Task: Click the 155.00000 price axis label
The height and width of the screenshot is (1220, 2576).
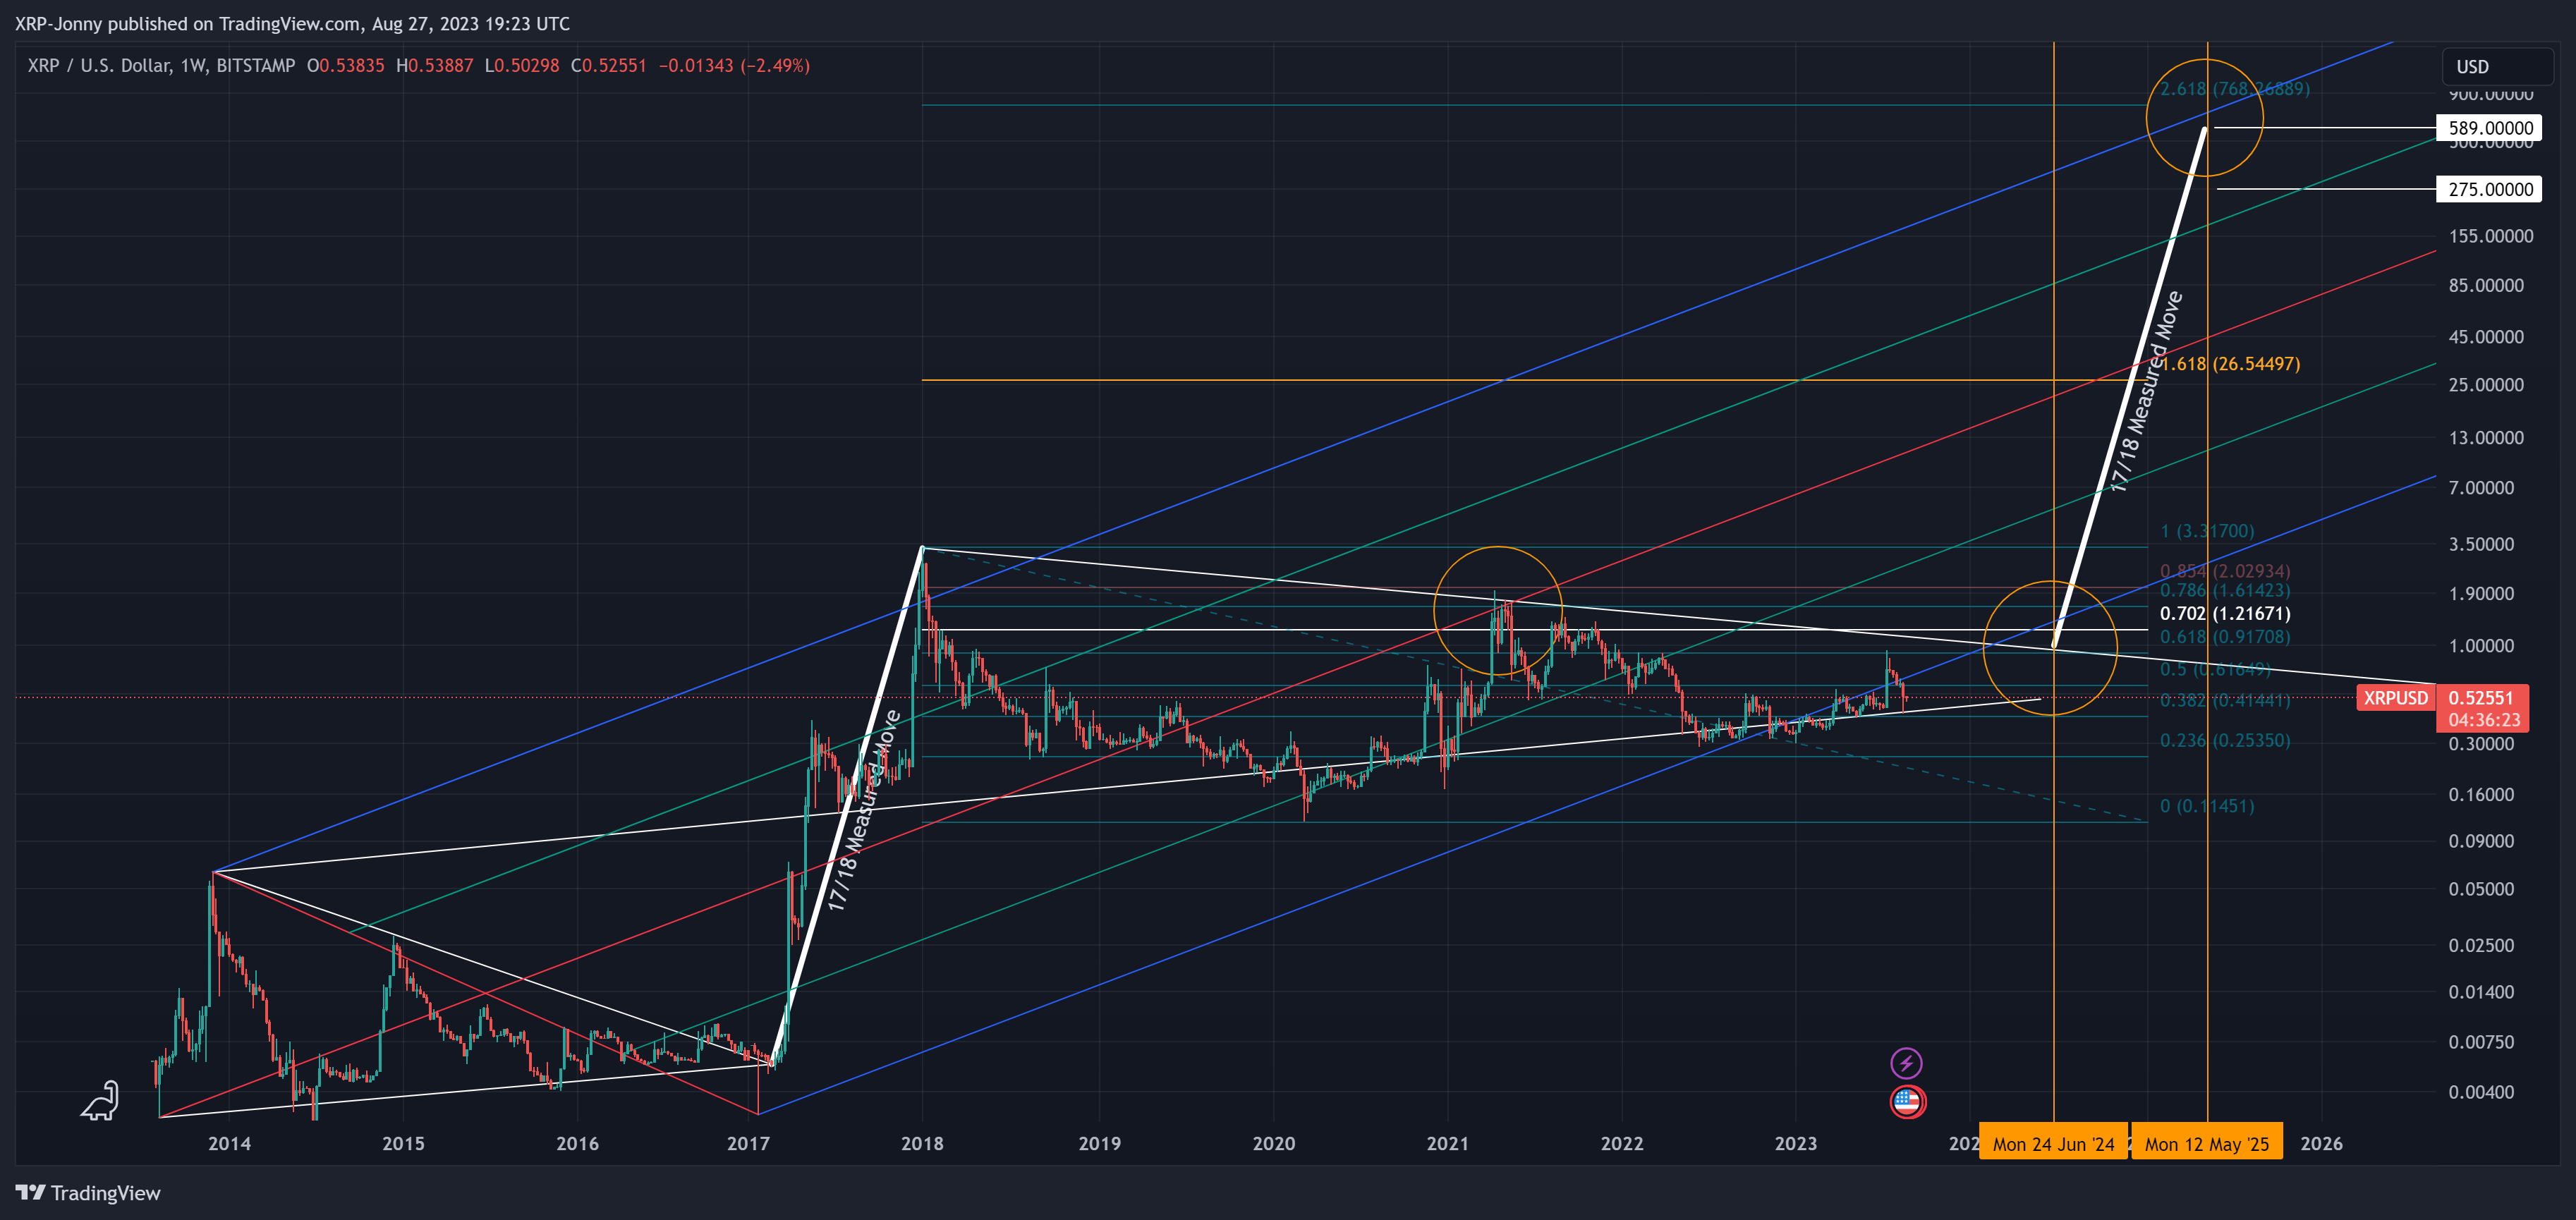Action: pos(2491,236)
